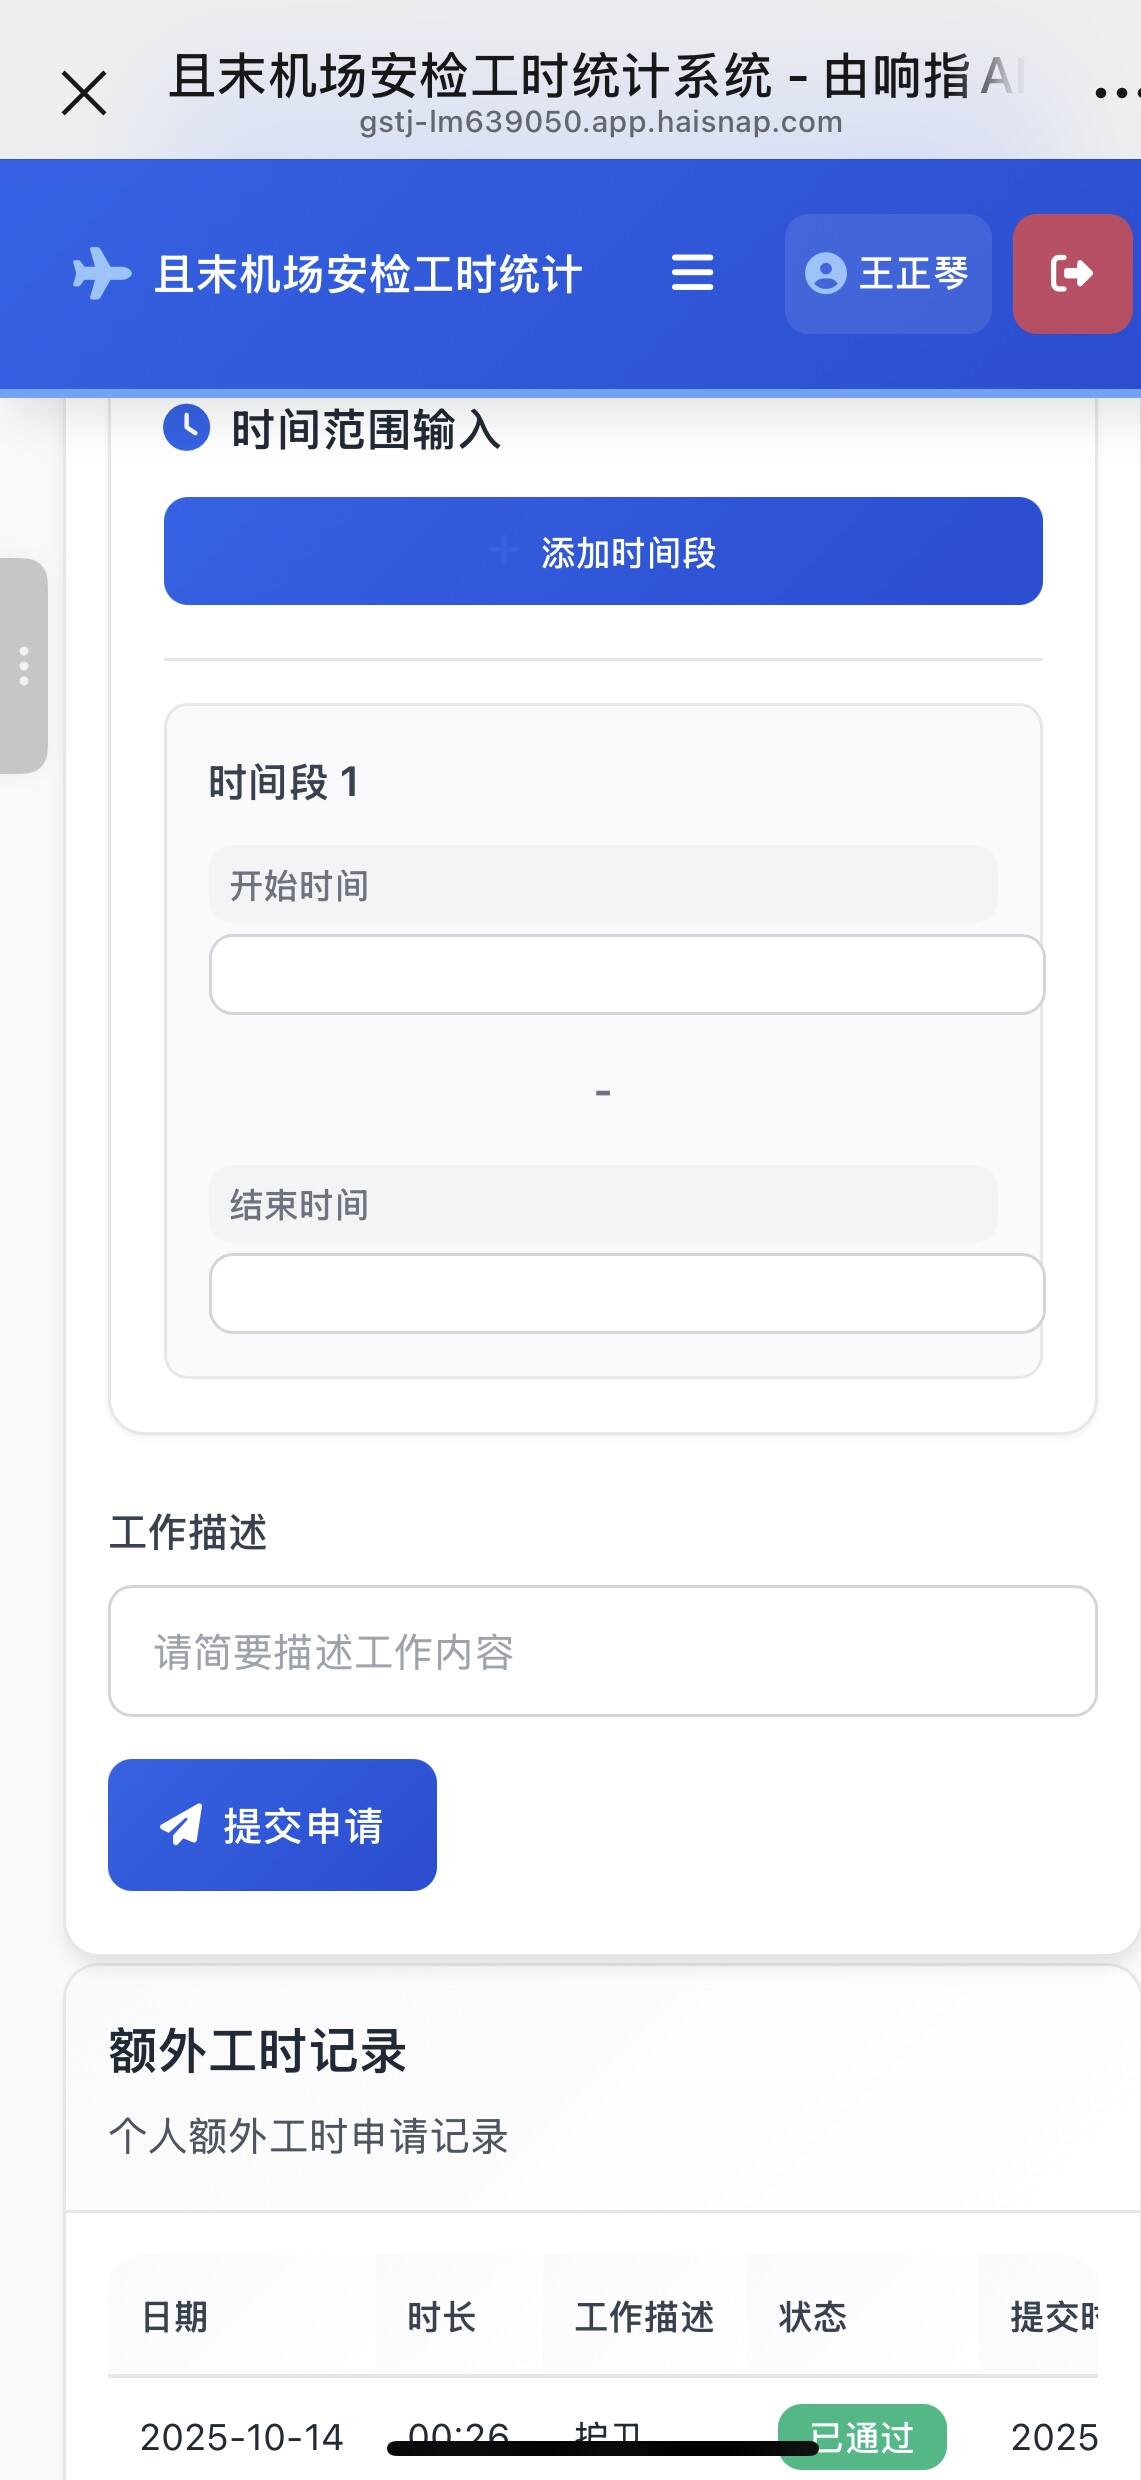Click the 已通过 status badge
Image resolution: width=1141 pixels, height=2480 pixels.
(x=862, y=2436)
